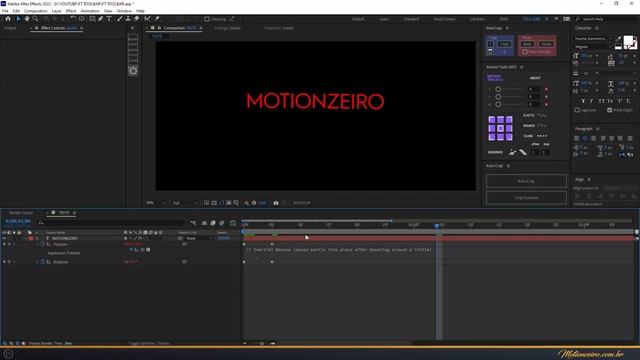This screenshot has width=640, height=360.
Task: Click the gear icon in the left panel strip
Action: [133, 71]
